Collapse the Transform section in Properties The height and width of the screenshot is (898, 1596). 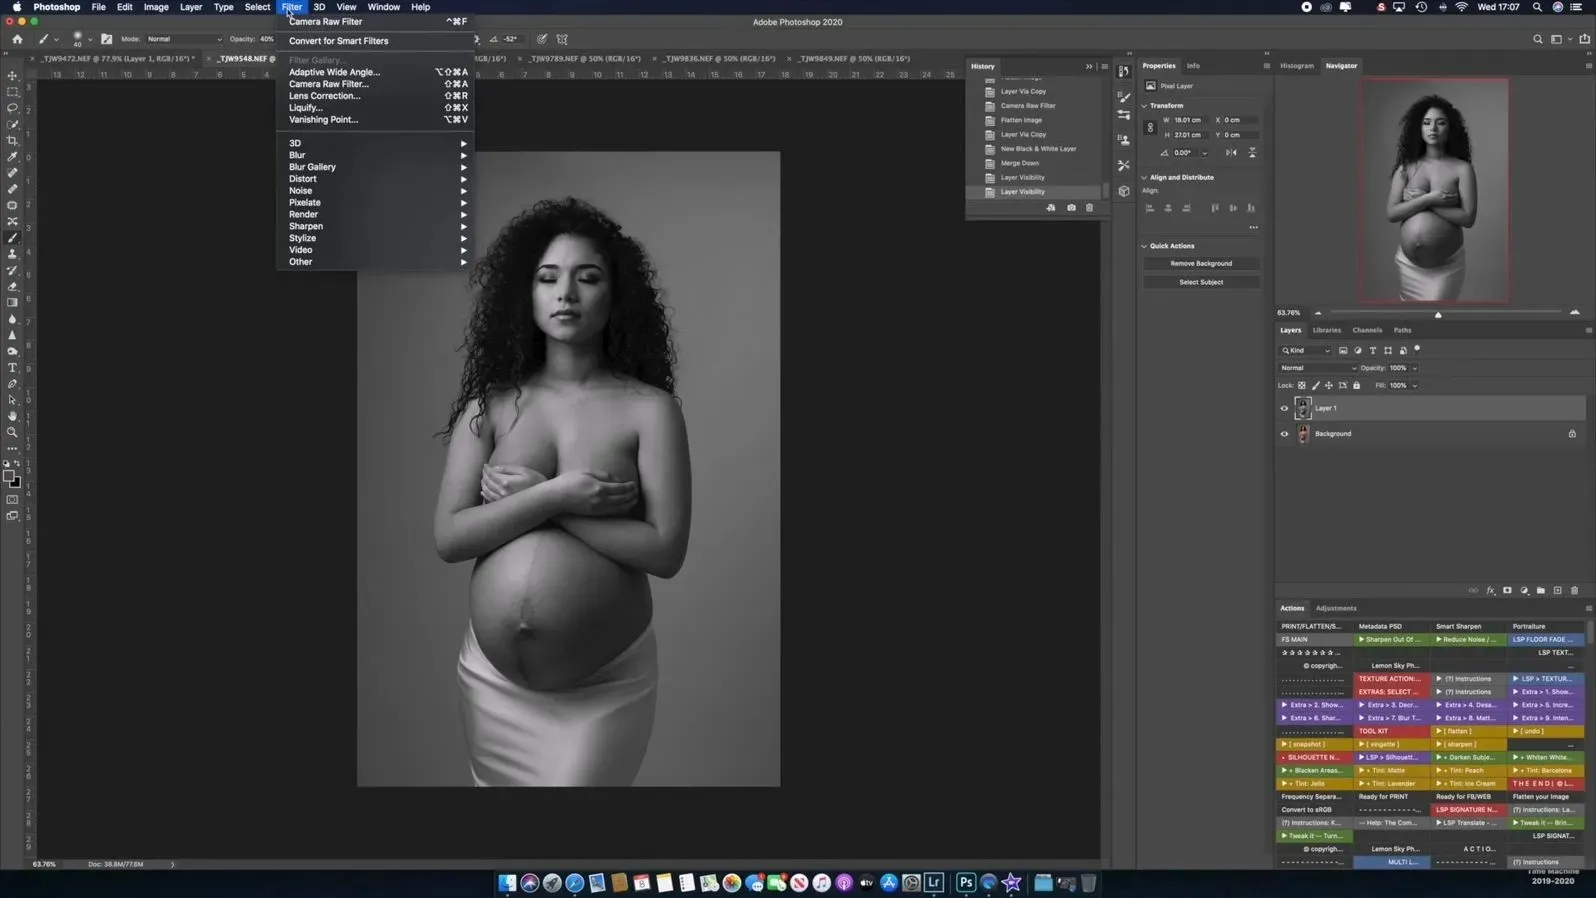point(1145,105)
